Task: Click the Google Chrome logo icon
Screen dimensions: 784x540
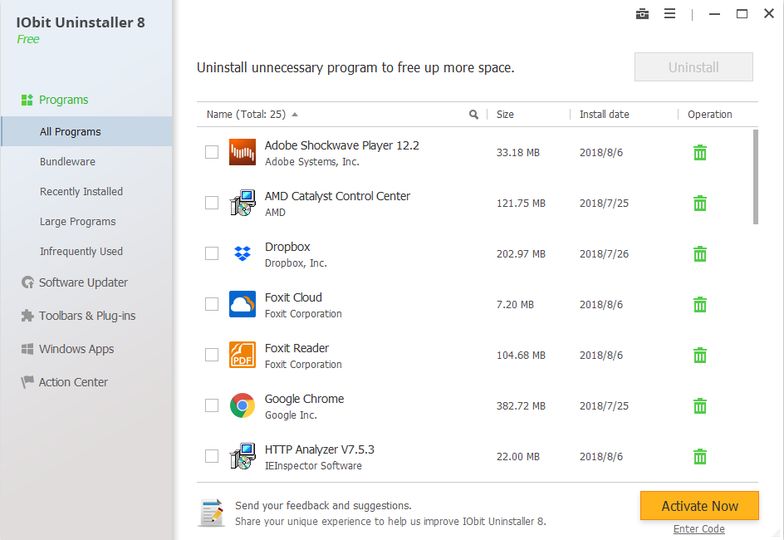Action: (242, 406)
